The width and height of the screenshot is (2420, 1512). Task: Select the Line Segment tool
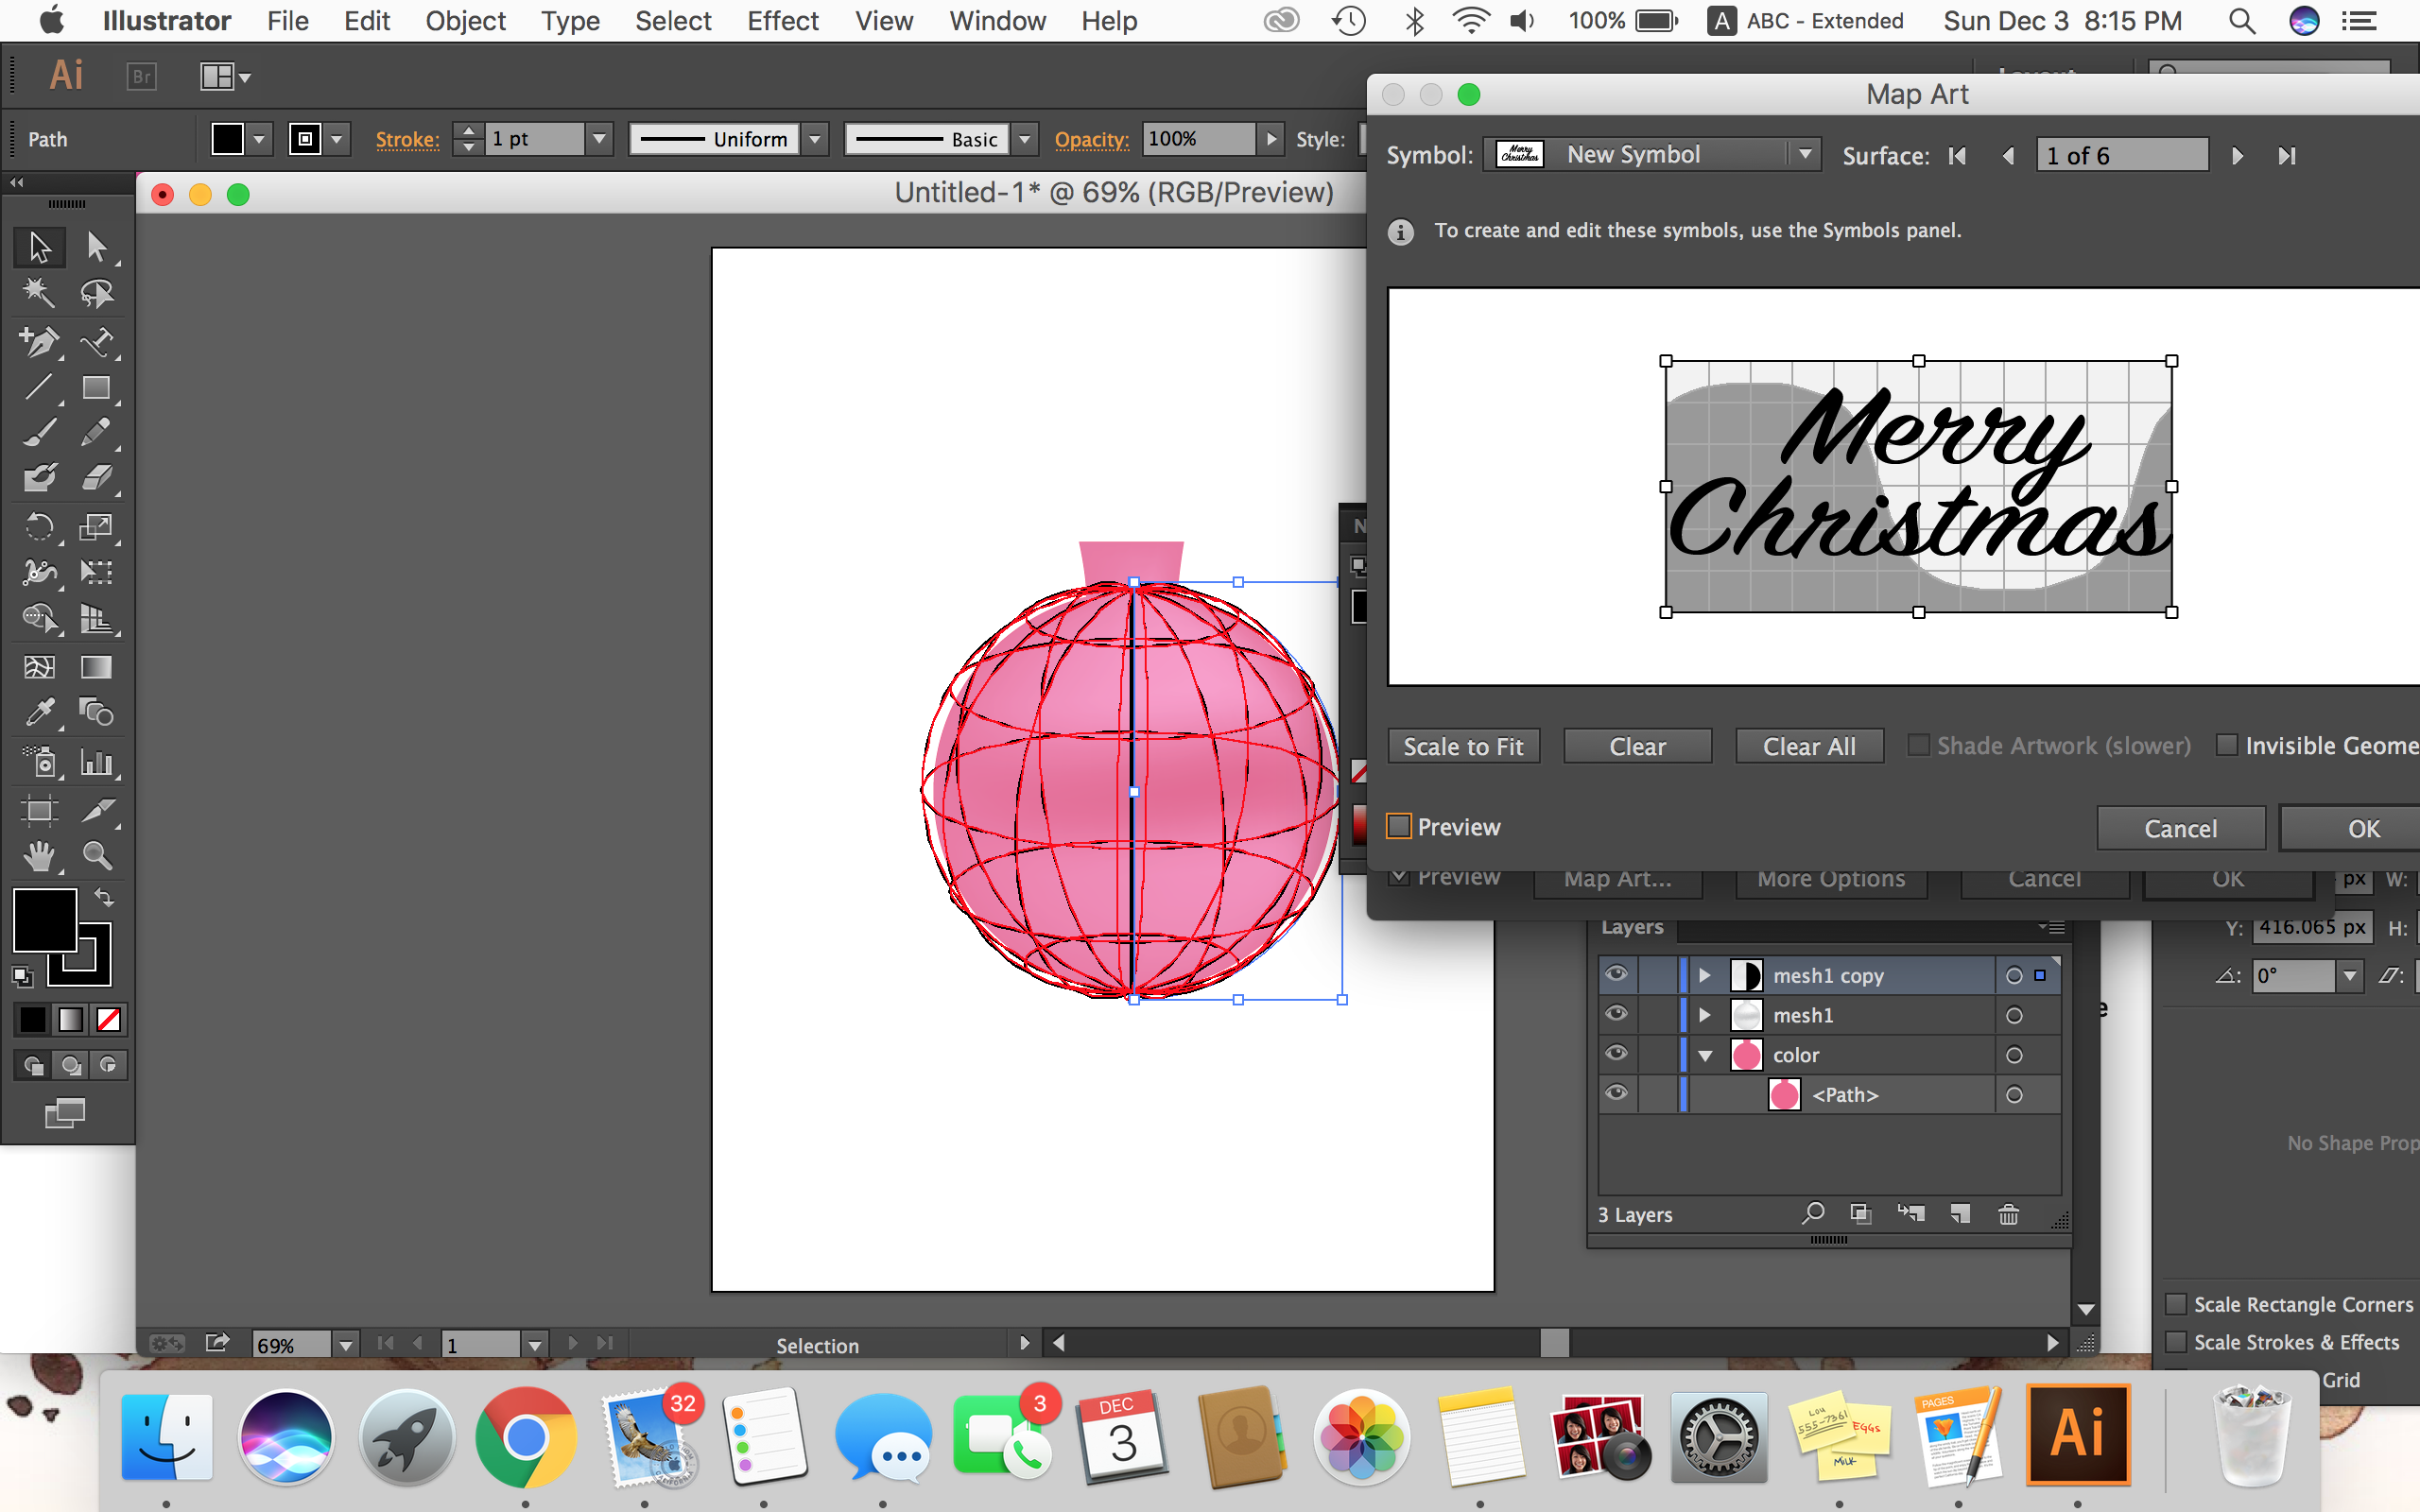39,387
